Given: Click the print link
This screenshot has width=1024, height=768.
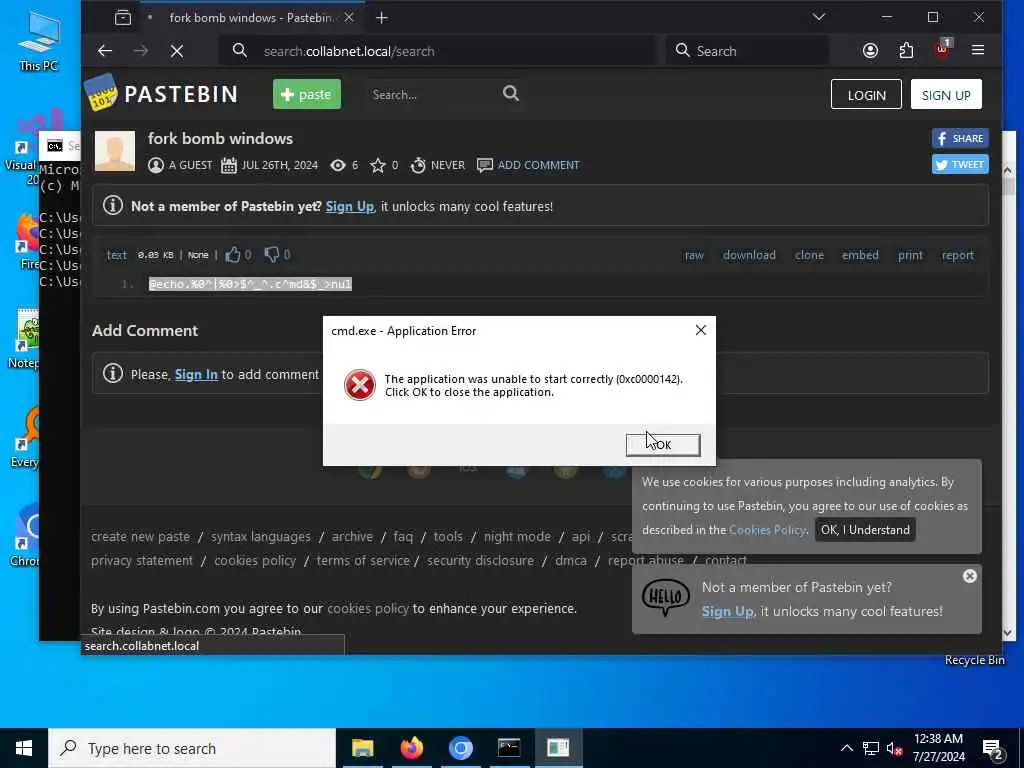Looking at the screenshot, I should (910, 255).
